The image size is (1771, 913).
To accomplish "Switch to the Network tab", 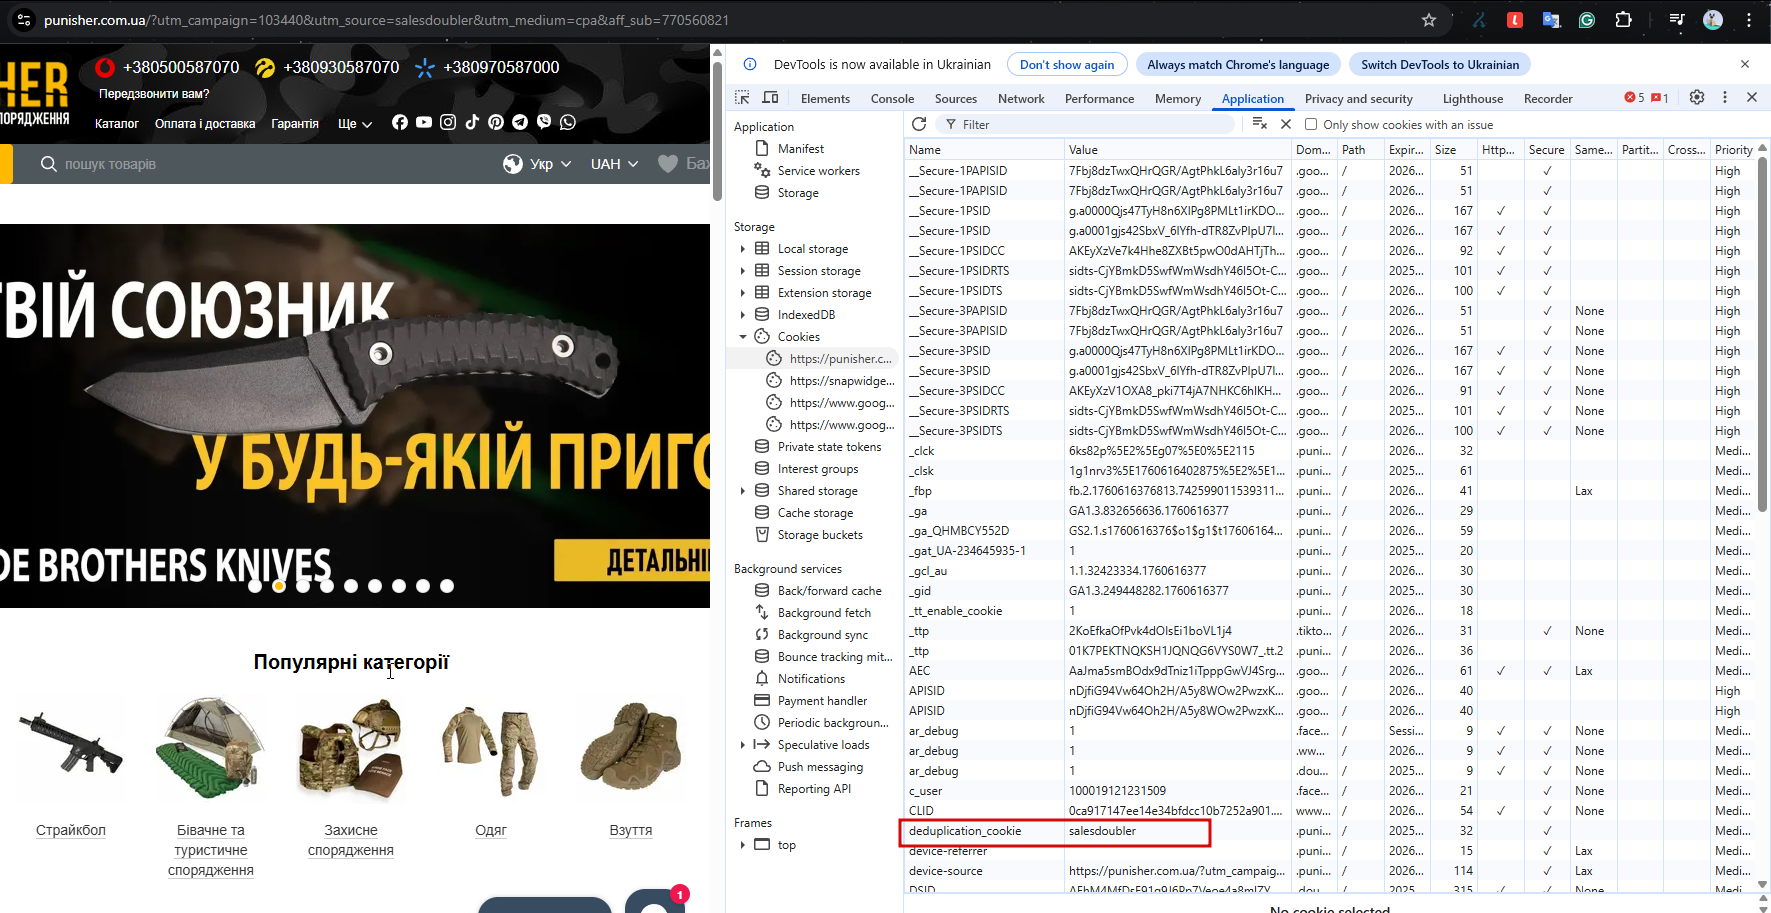I will point(1021,99).
